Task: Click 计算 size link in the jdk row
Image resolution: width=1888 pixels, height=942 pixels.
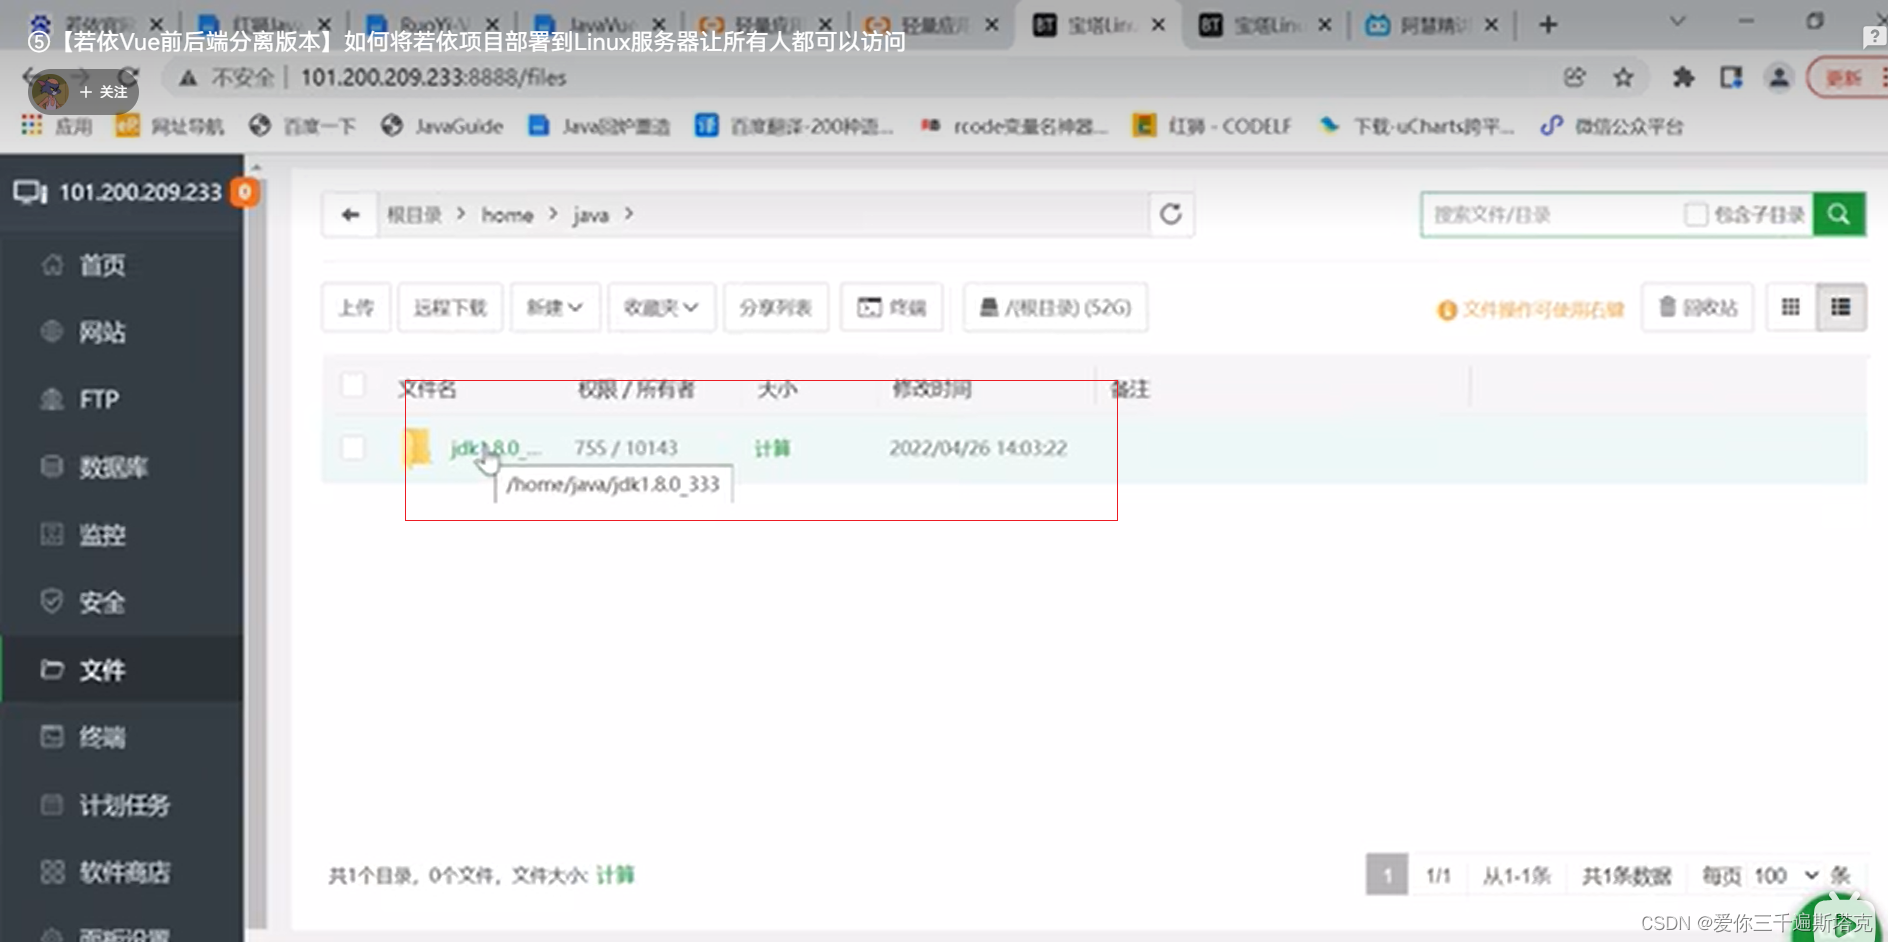Action: pyautogui.click(x=771, y=448)
